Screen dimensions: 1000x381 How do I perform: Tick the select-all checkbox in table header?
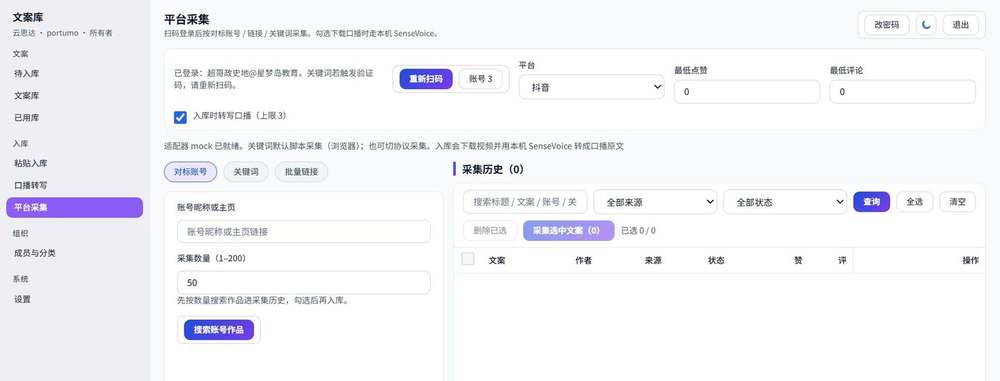468,258
